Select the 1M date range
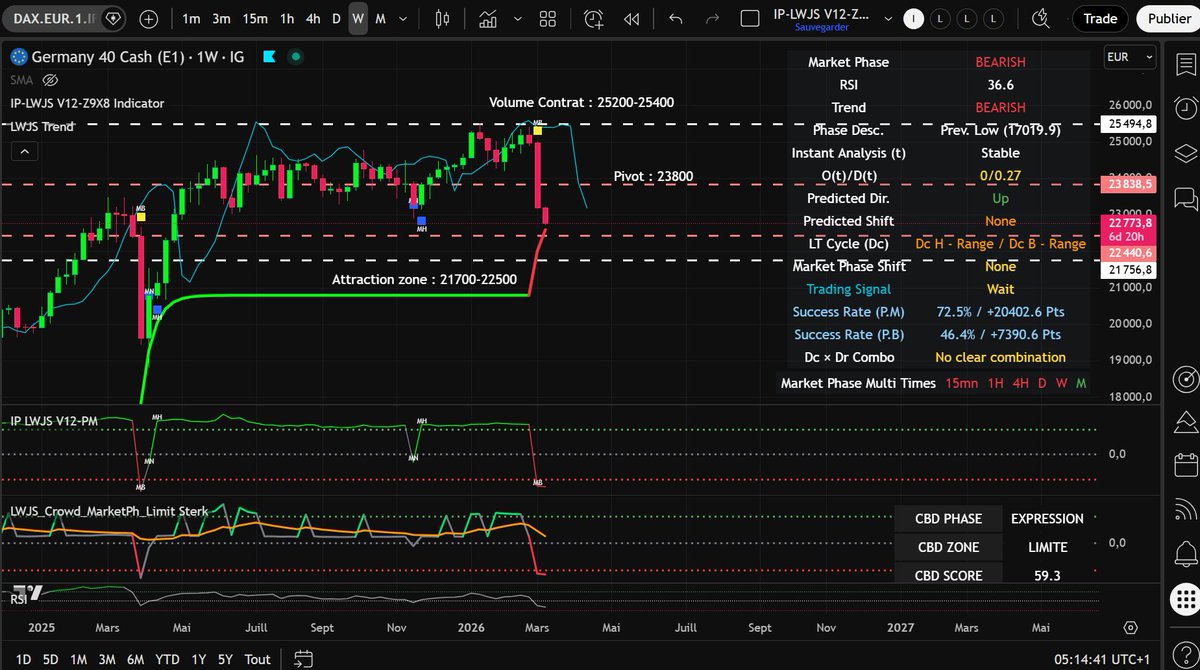This screenshot has height=670, width=1200. click(x=78, y=659)
